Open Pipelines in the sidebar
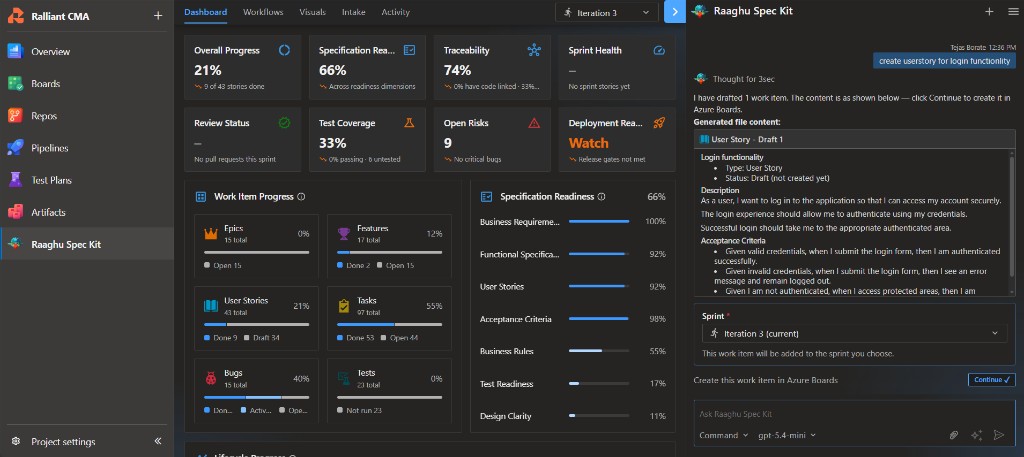 87,148
